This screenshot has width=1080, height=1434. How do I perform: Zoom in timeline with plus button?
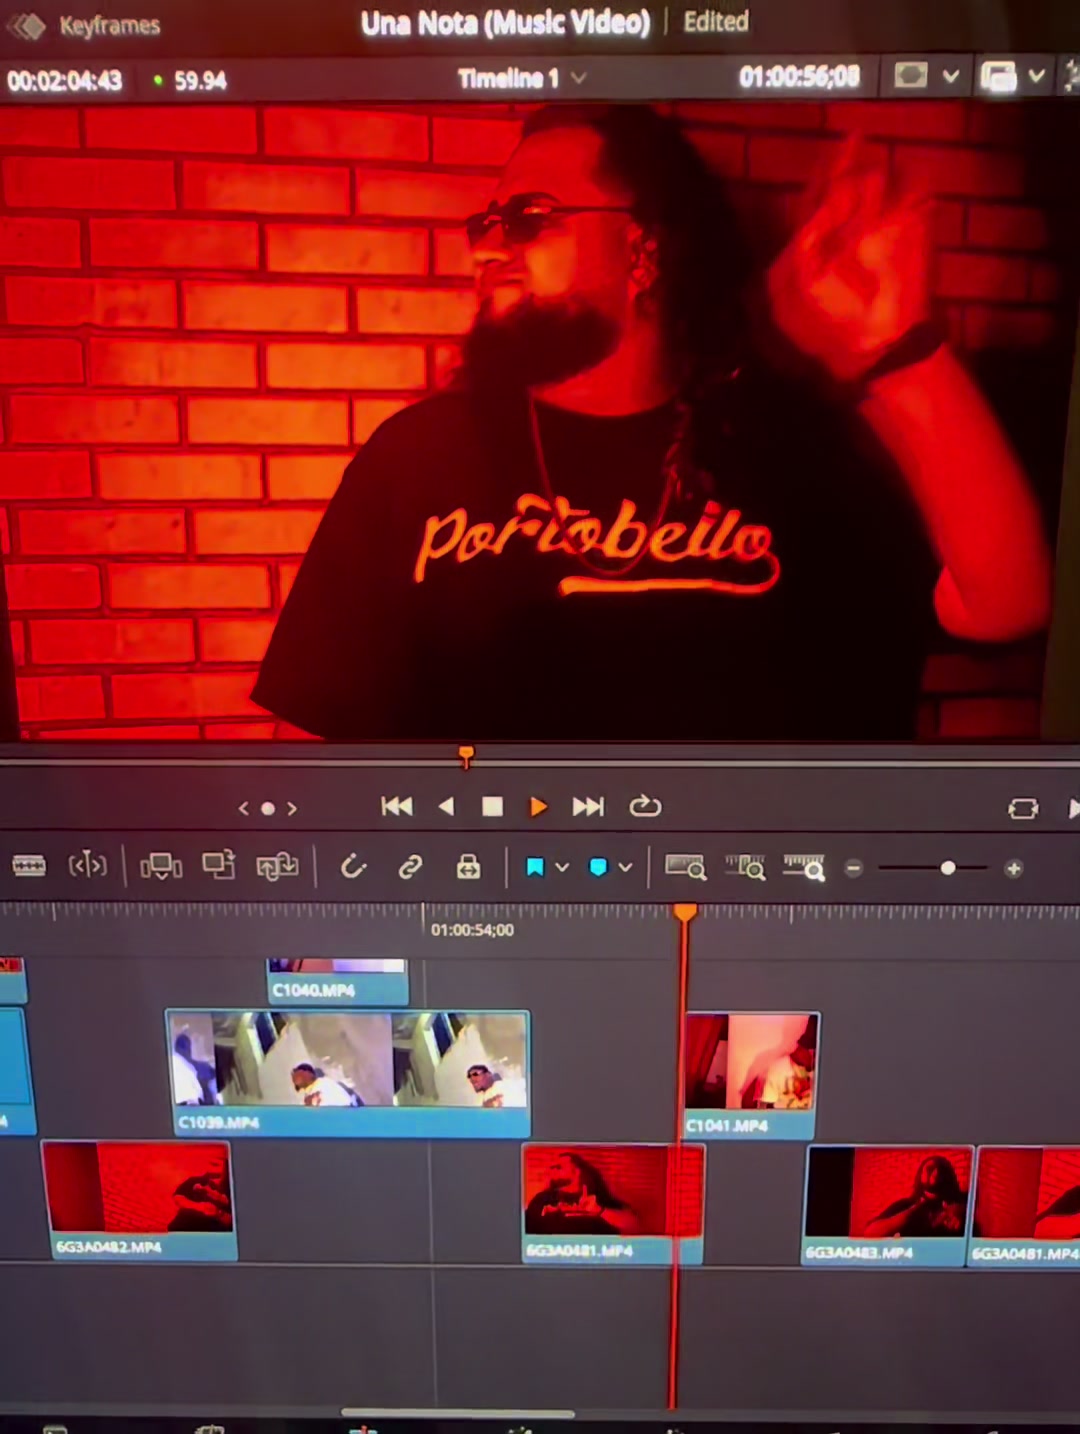point(1013,868)
